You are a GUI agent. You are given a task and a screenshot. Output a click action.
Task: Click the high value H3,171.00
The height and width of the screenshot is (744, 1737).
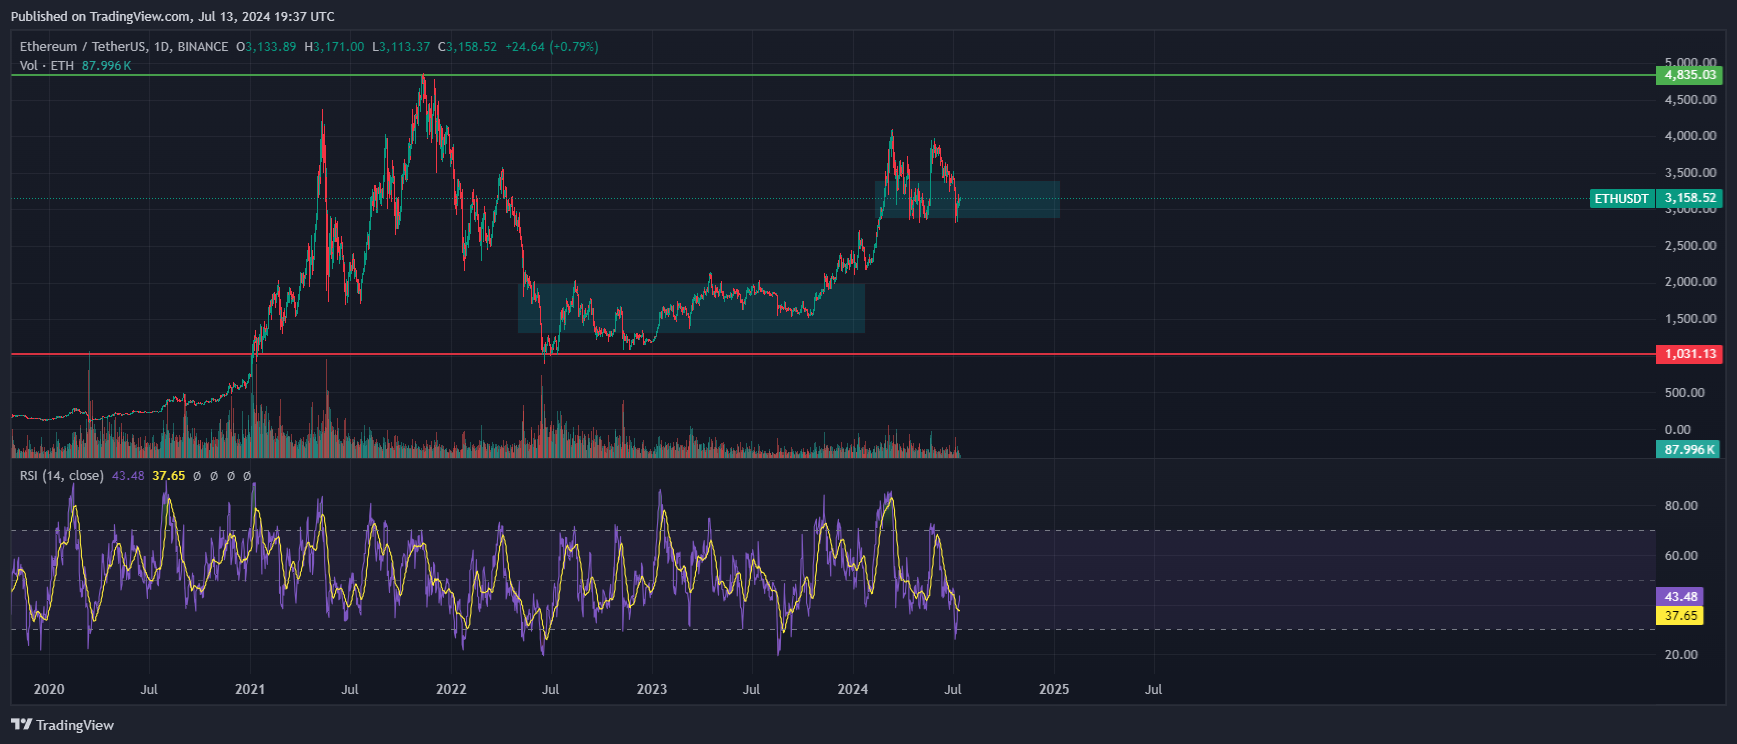[x=334, y=47]
